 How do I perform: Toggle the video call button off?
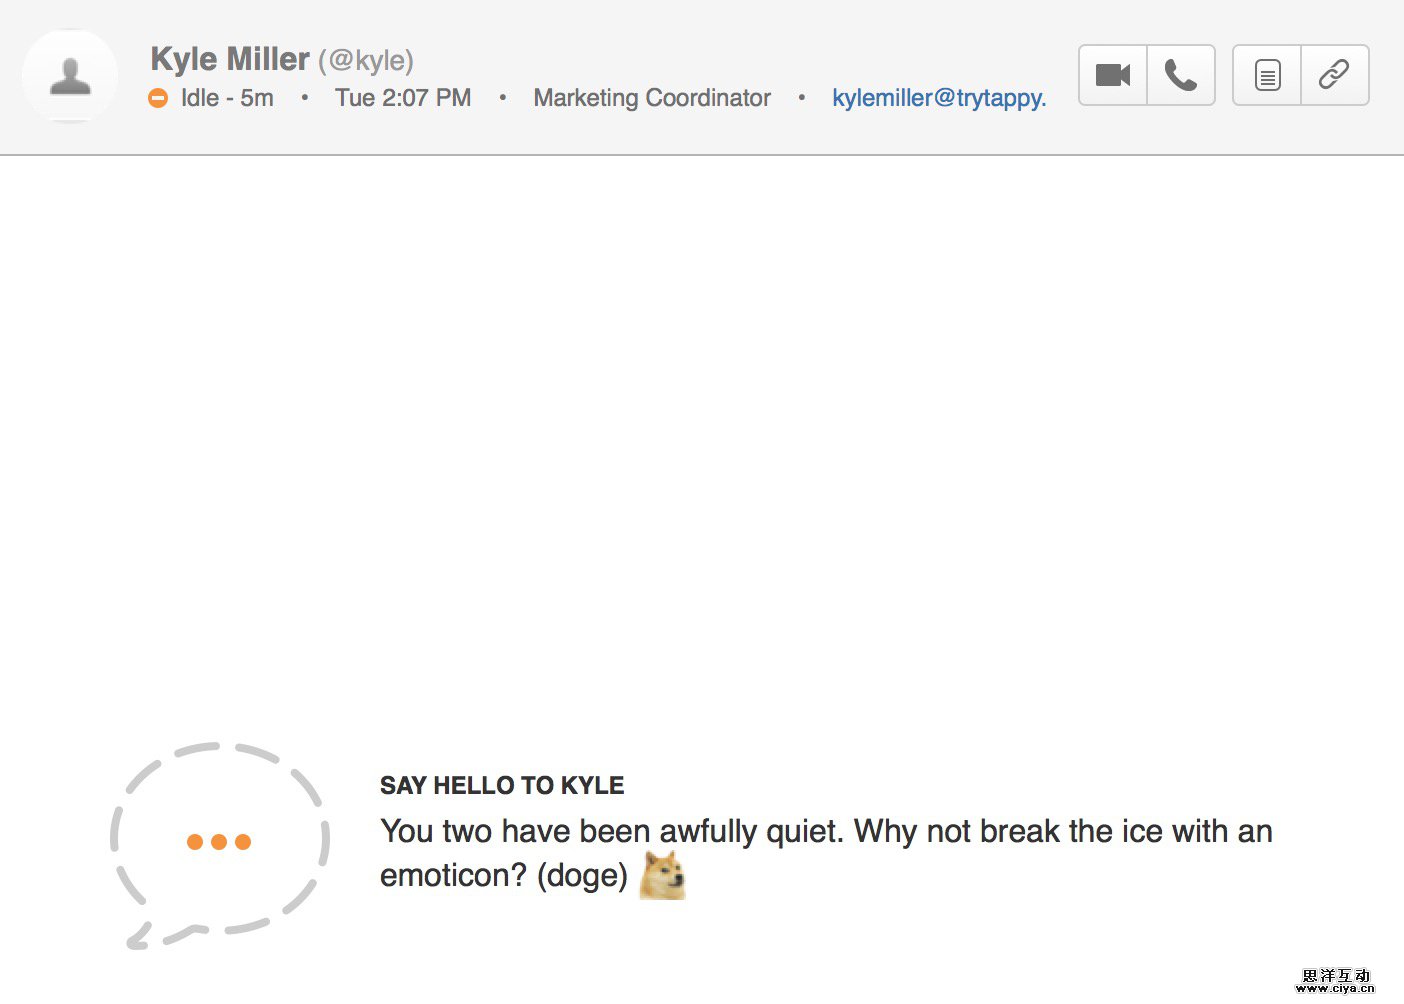[x=1111, y=74]
